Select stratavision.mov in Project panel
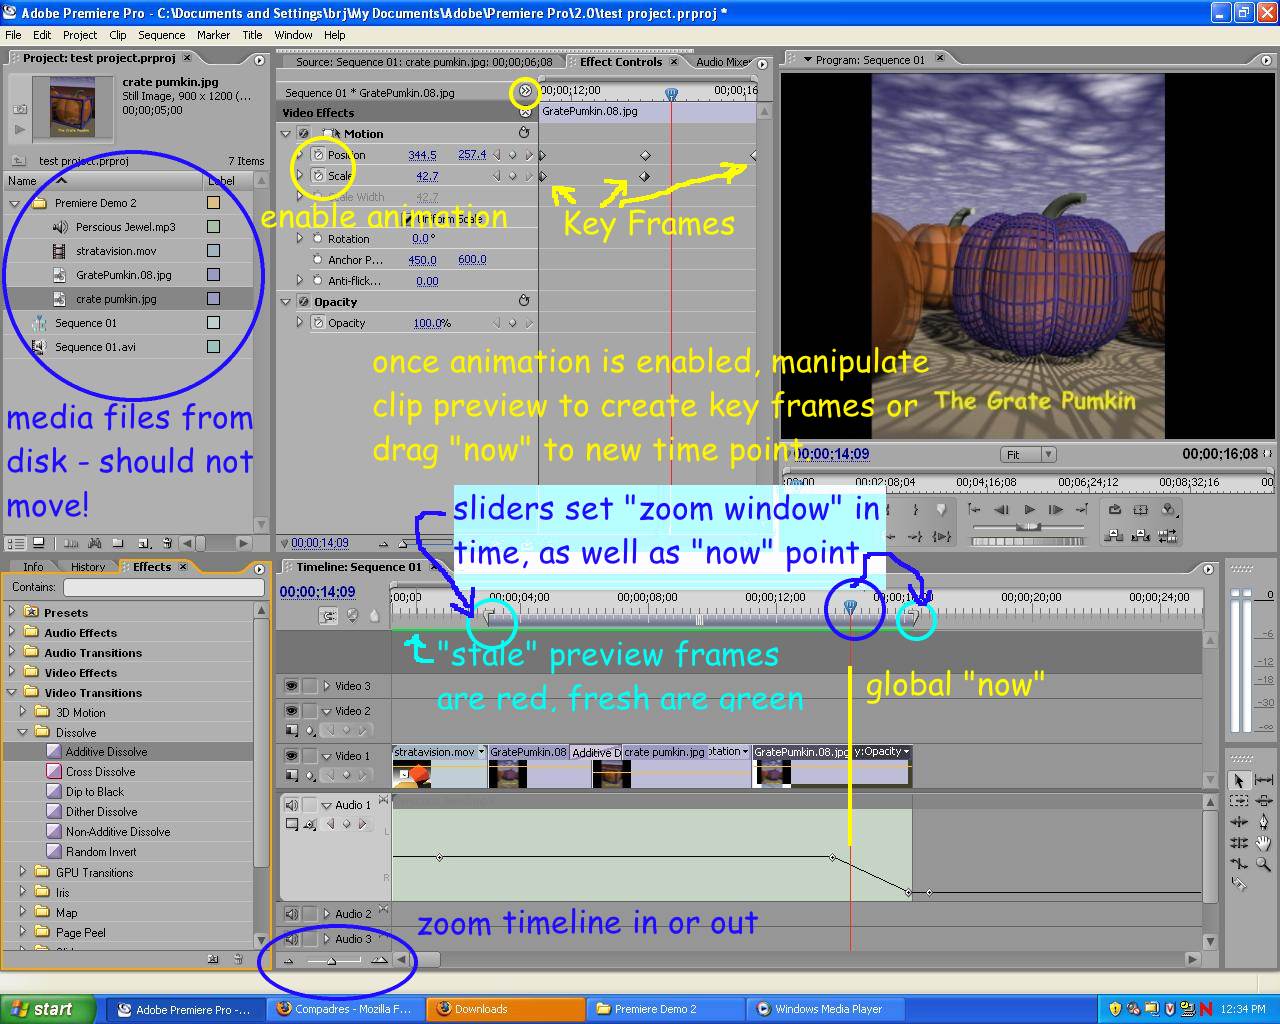The height and width of the screenshot is (1024, 1280). coord(116,251)
